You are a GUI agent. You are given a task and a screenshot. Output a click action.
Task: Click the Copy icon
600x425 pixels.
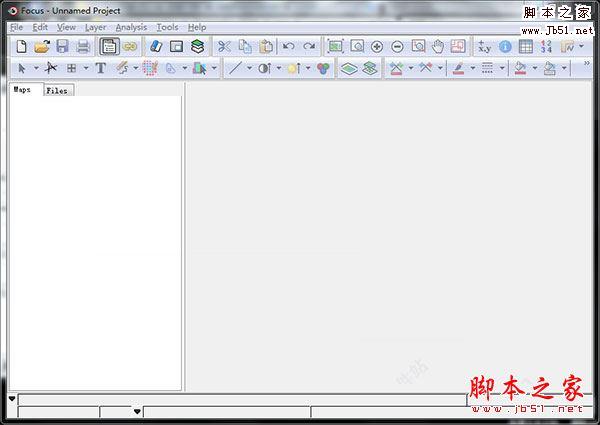[245, 47]
